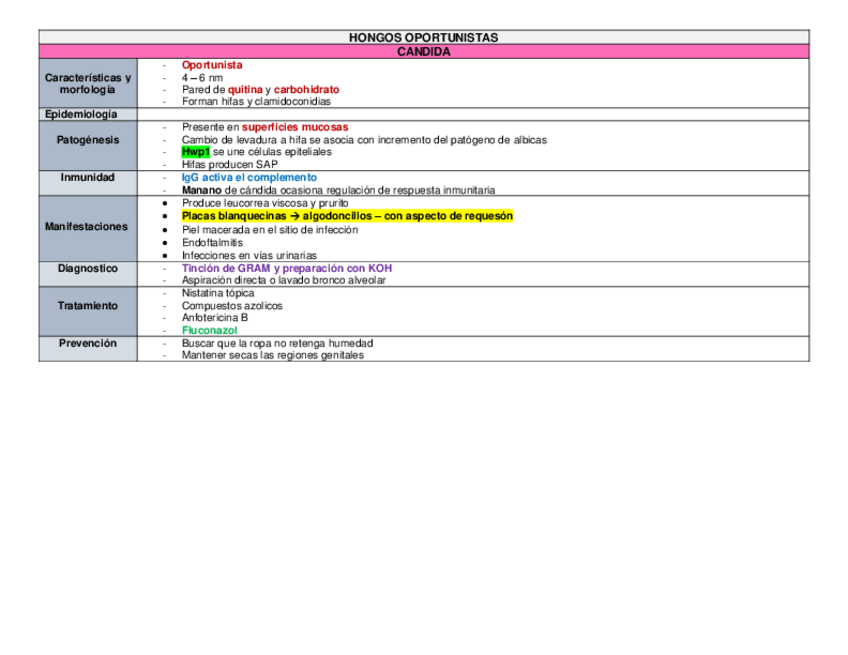Select the HONGOS OPORTUNISTAS title
Viewport: 848px width, 655px height.
click(423, 37)
